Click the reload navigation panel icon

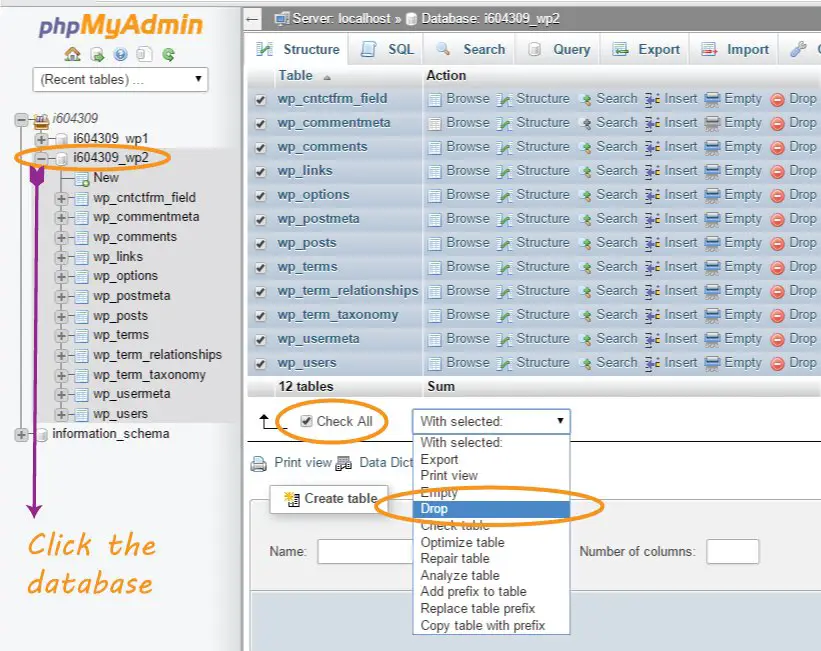pyautogui.click(x=168, y=54)
